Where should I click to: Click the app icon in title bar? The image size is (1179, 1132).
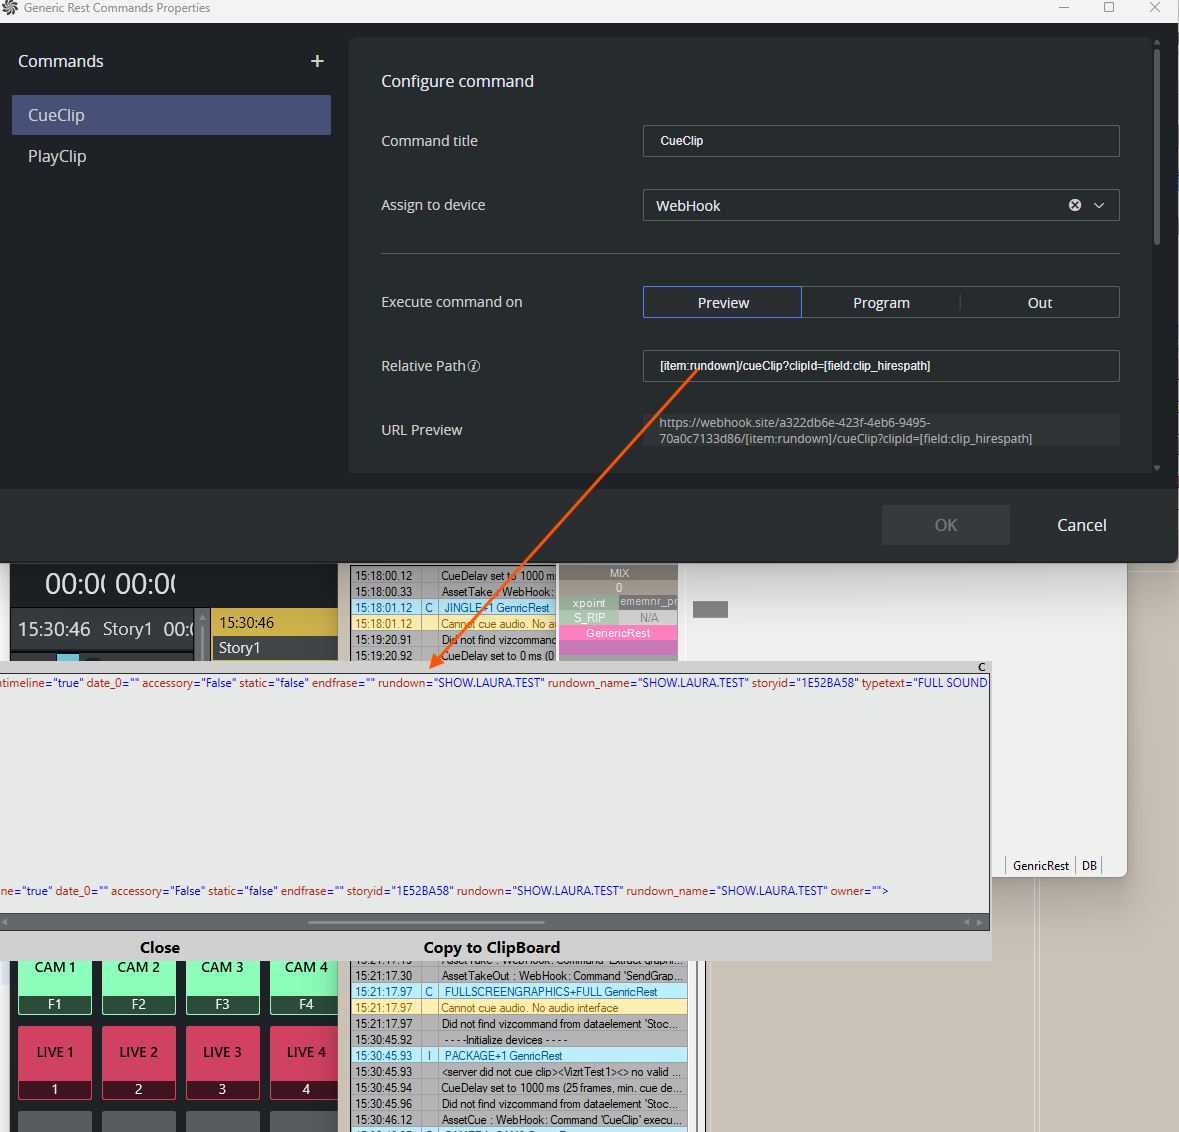click(10, 8)
